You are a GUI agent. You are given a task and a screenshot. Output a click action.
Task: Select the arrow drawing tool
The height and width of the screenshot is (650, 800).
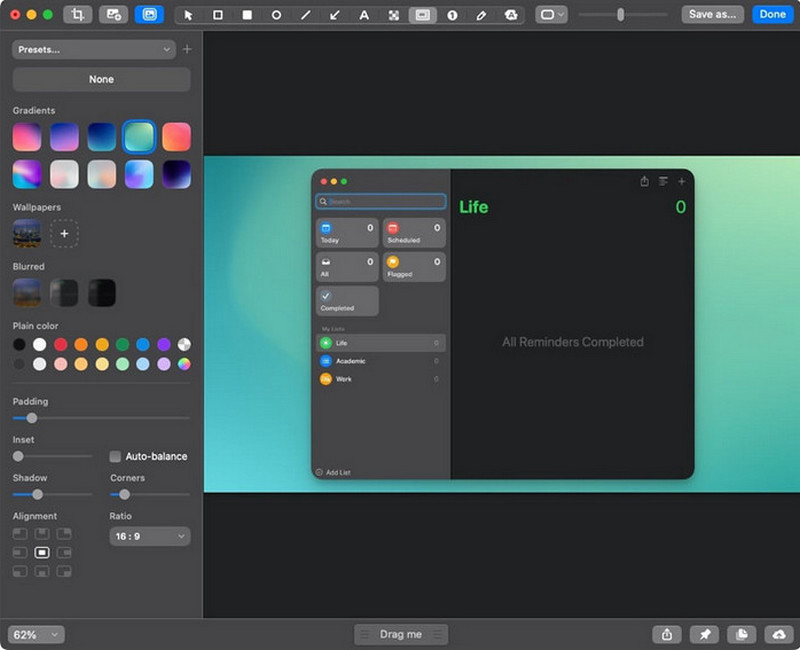[335, 15]
